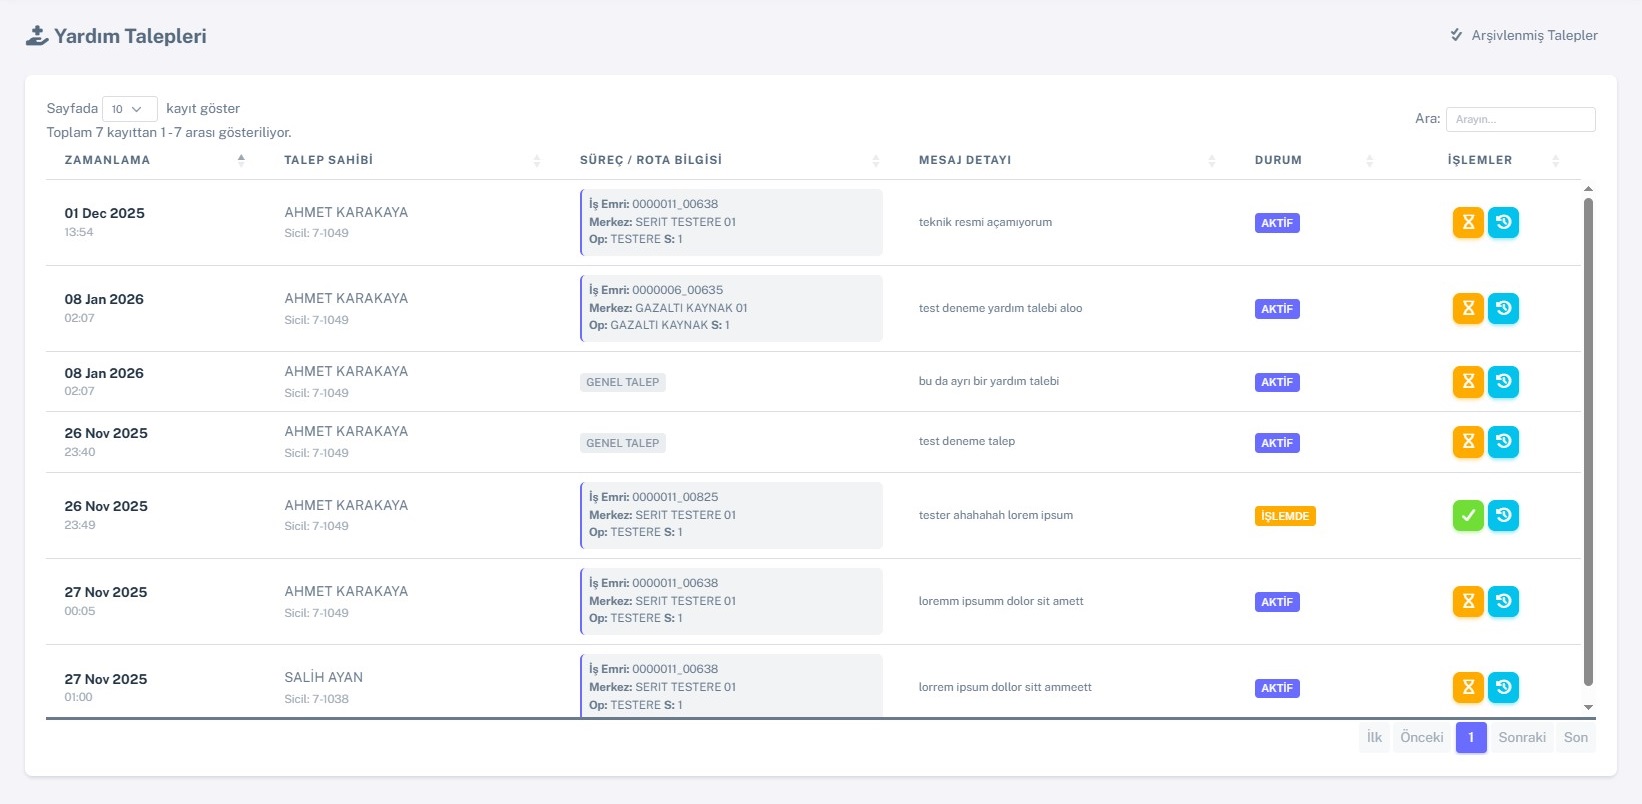Open history icon for Salih Ayan's request
Image resolution: width=1642 pixels, height=804 pixels.
coord(1503,687)
